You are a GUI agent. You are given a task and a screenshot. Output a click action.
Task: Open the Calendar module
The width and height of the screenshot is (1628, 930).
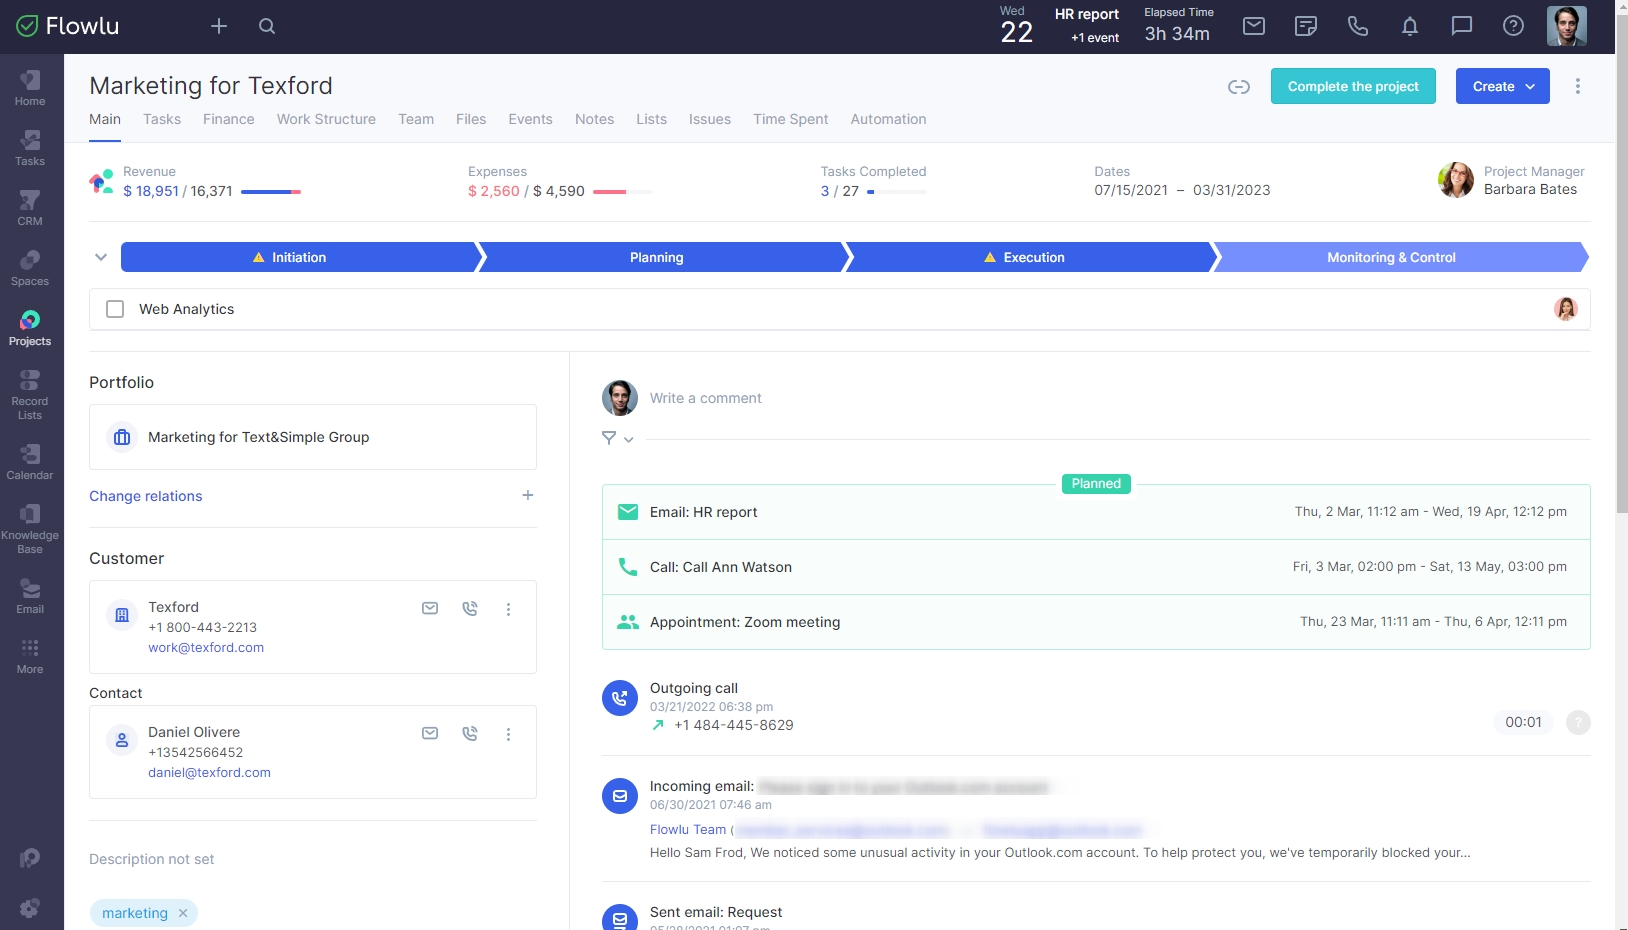pos(30,462)
